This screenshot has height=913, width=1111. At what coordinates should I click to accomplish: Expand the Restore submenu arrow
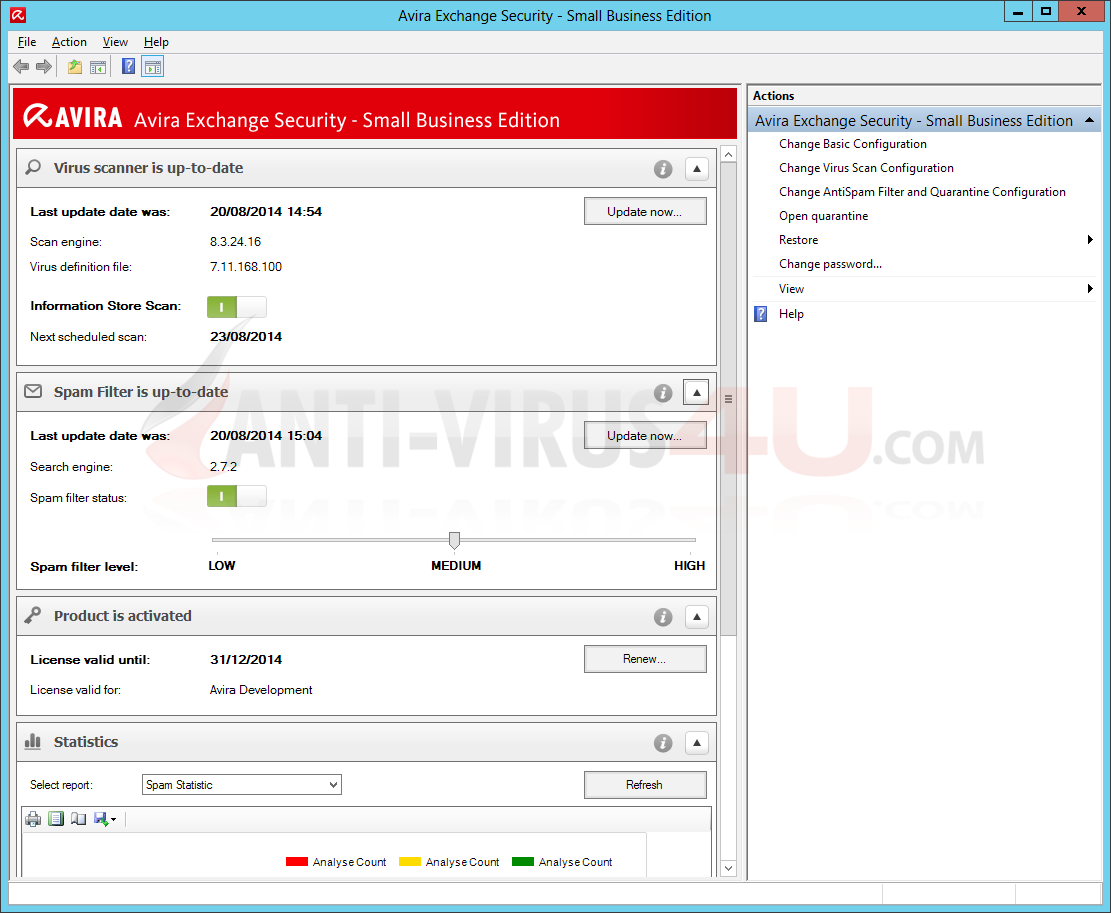1090,239
